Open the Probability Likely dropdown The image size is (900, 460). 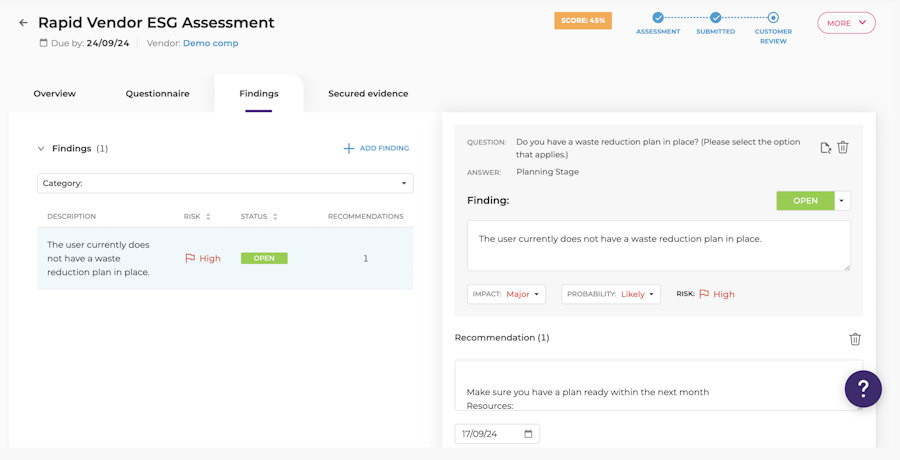coord(611,294)
